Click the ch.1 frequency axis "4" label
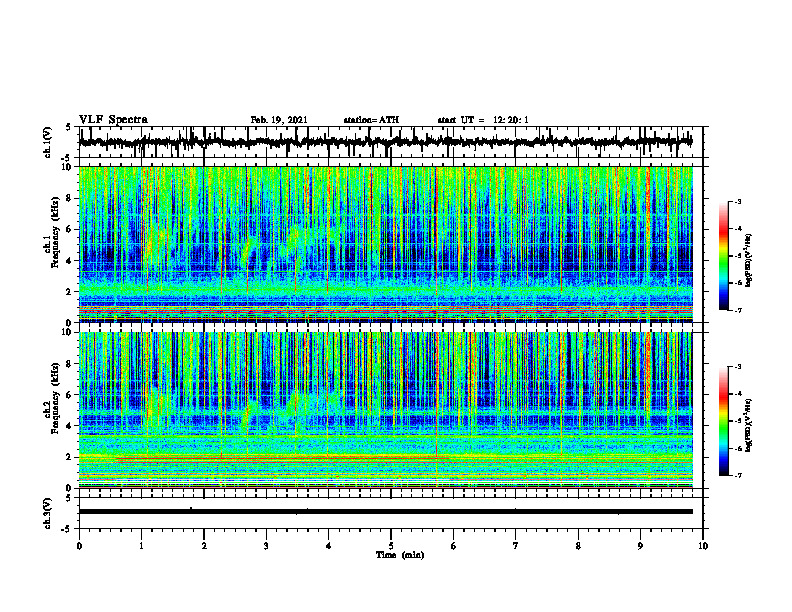This screenshot has width=792, height=612. (70, 261)
